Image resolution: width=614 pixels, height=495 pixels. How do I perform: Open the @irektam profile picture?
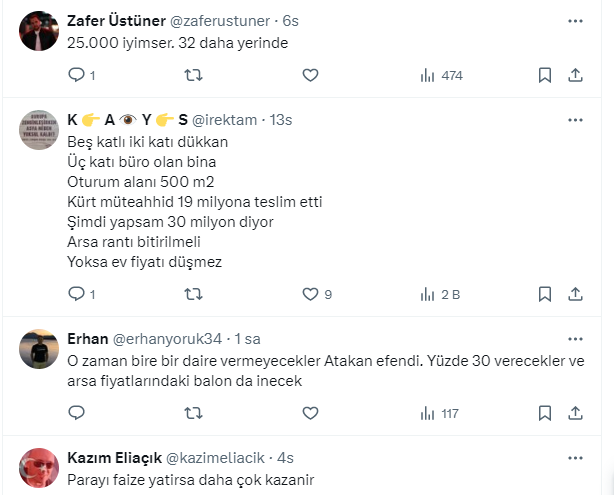coord(41,131)
